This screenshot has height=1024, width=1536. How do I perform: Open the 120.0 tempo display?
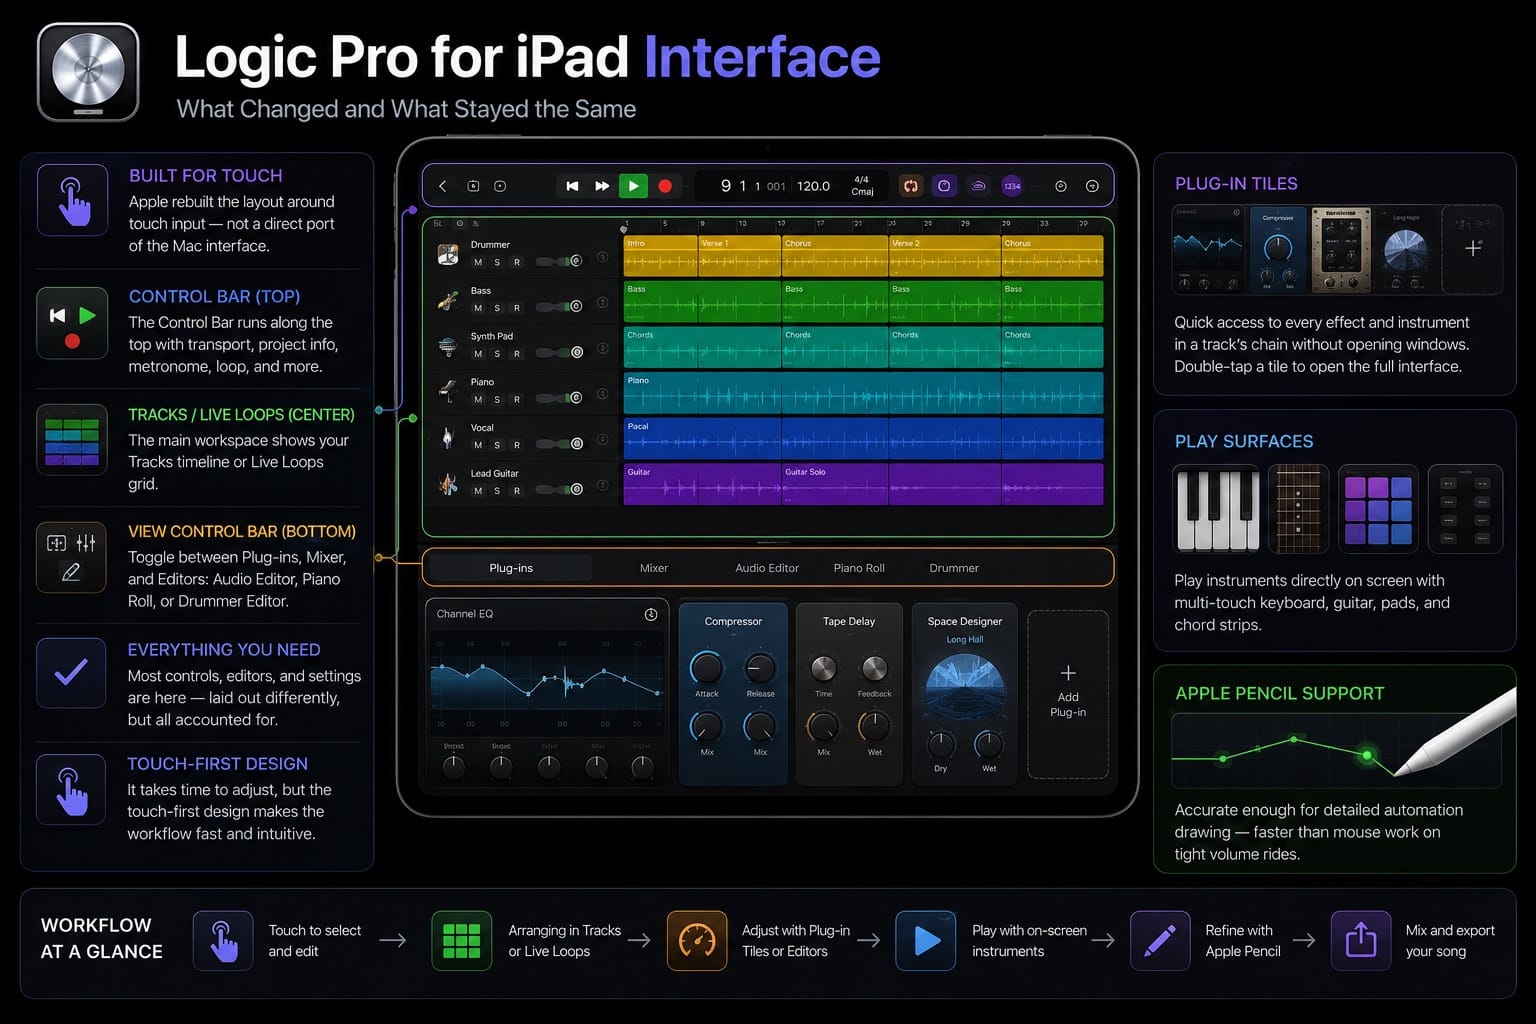click(813, 186)
